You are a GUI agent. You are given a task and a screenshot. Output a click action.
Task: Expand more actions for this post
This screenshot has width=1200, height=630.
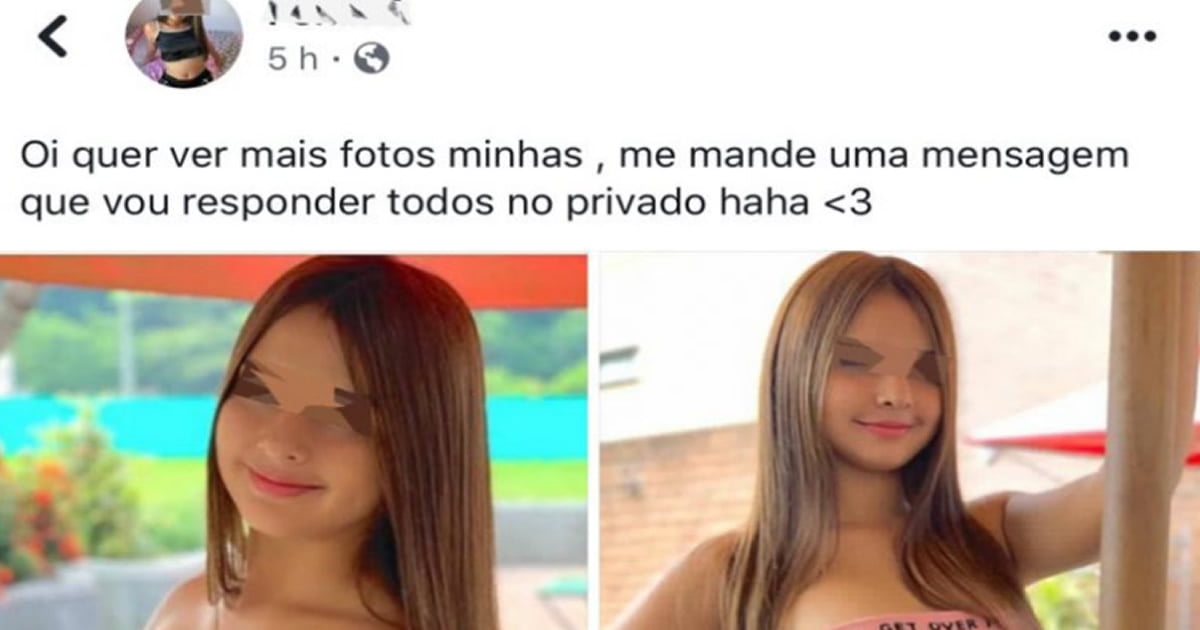coord(1133,36)
